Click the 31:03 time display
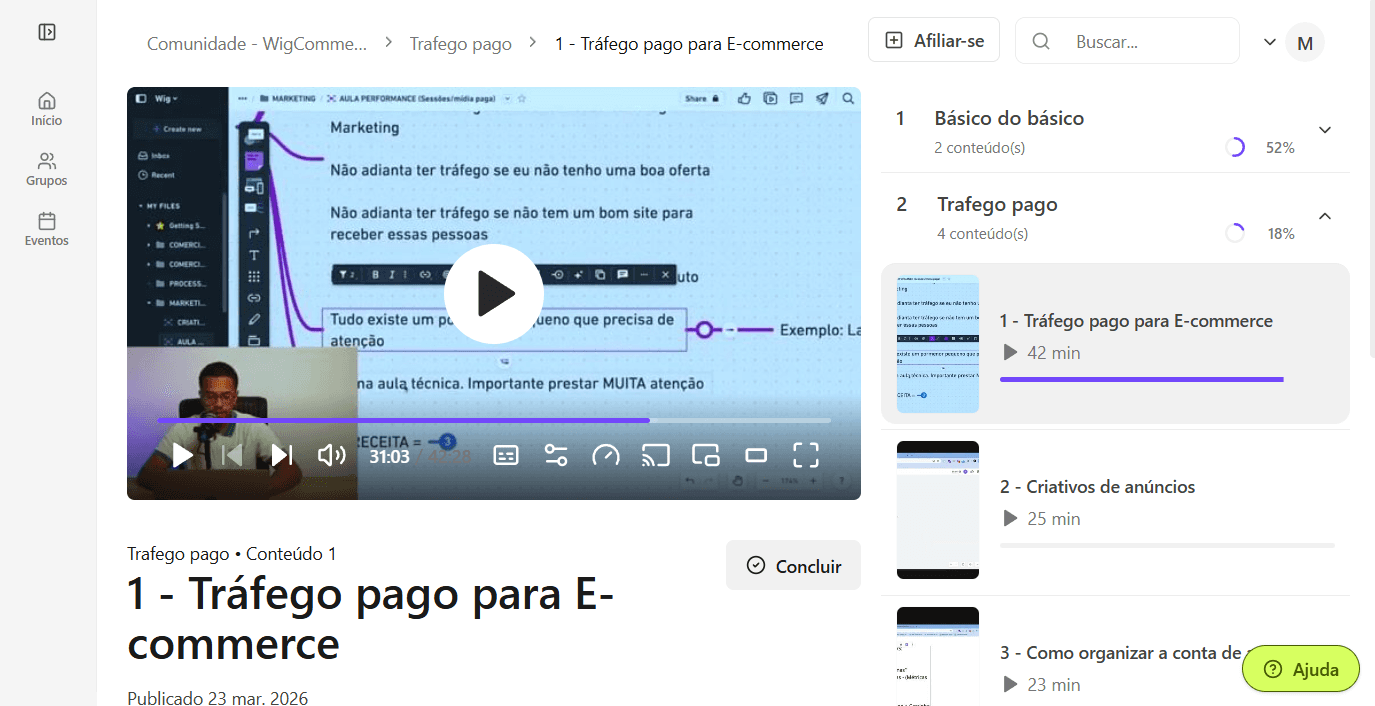 (389, 456)
